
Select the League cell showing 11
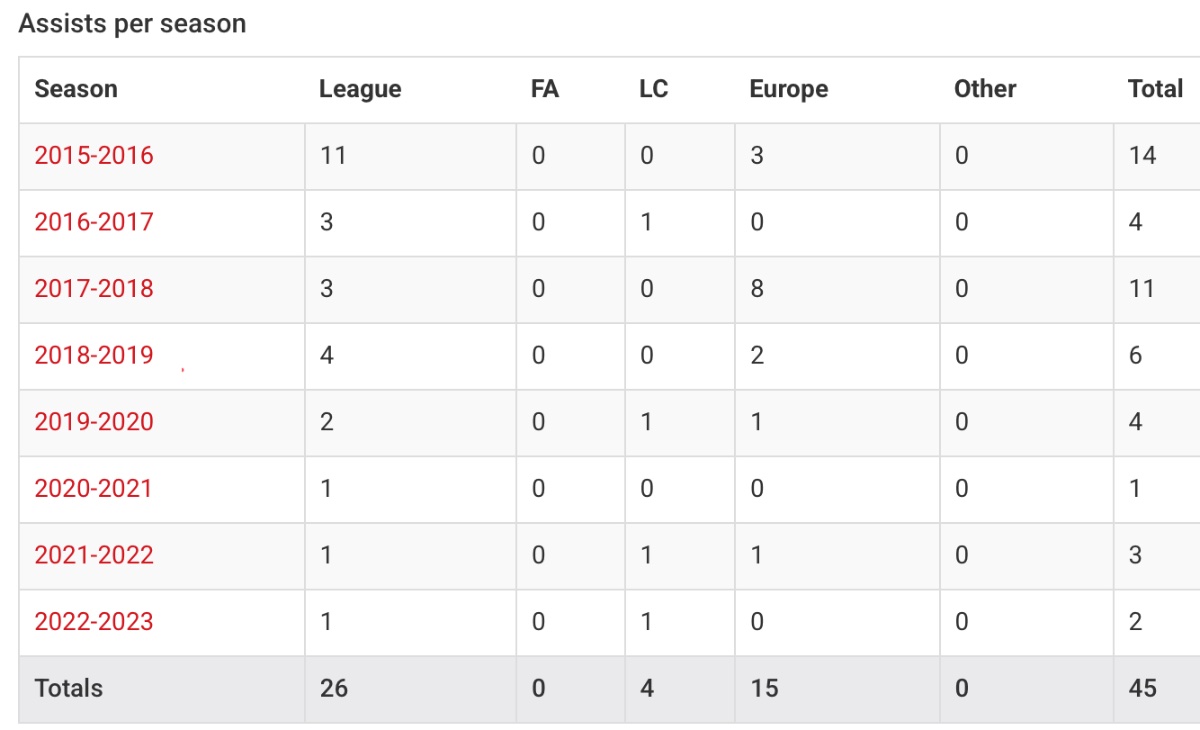coord(411,156)
